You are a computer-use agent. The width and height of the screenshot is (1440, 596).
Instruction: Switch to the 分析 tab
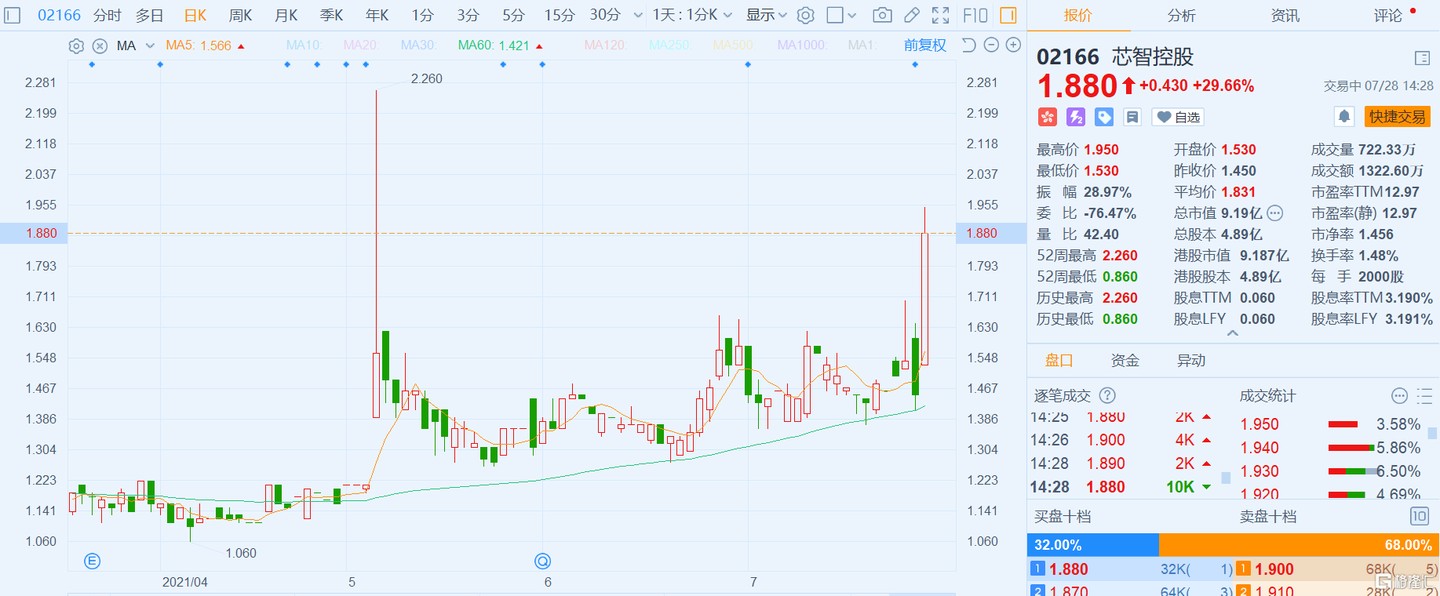tap(1181, 15)
